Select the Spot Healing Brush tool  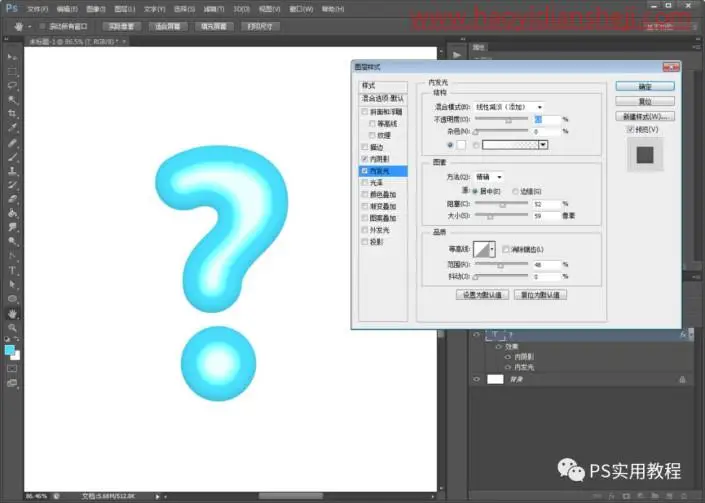[x=12, y=142]
